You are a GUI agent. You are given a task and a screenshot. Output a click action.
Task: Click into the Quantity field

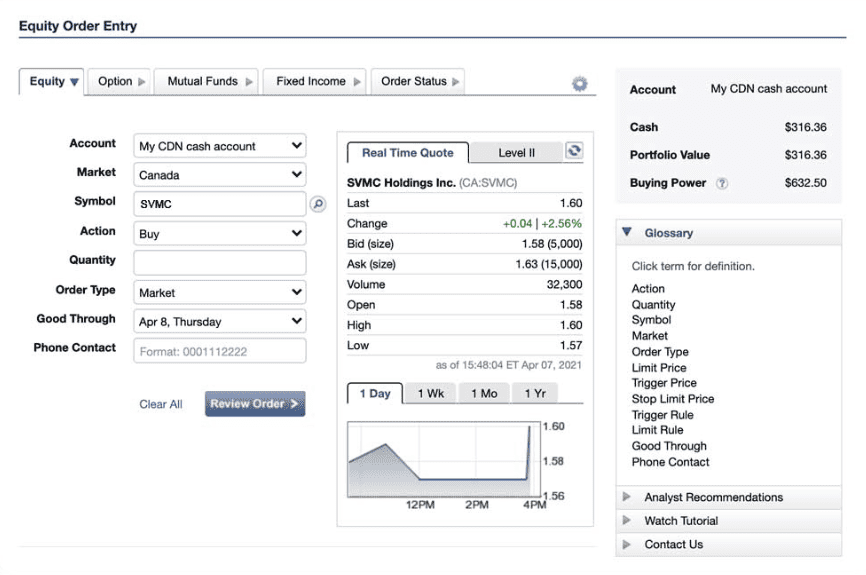tap(219, 263)
